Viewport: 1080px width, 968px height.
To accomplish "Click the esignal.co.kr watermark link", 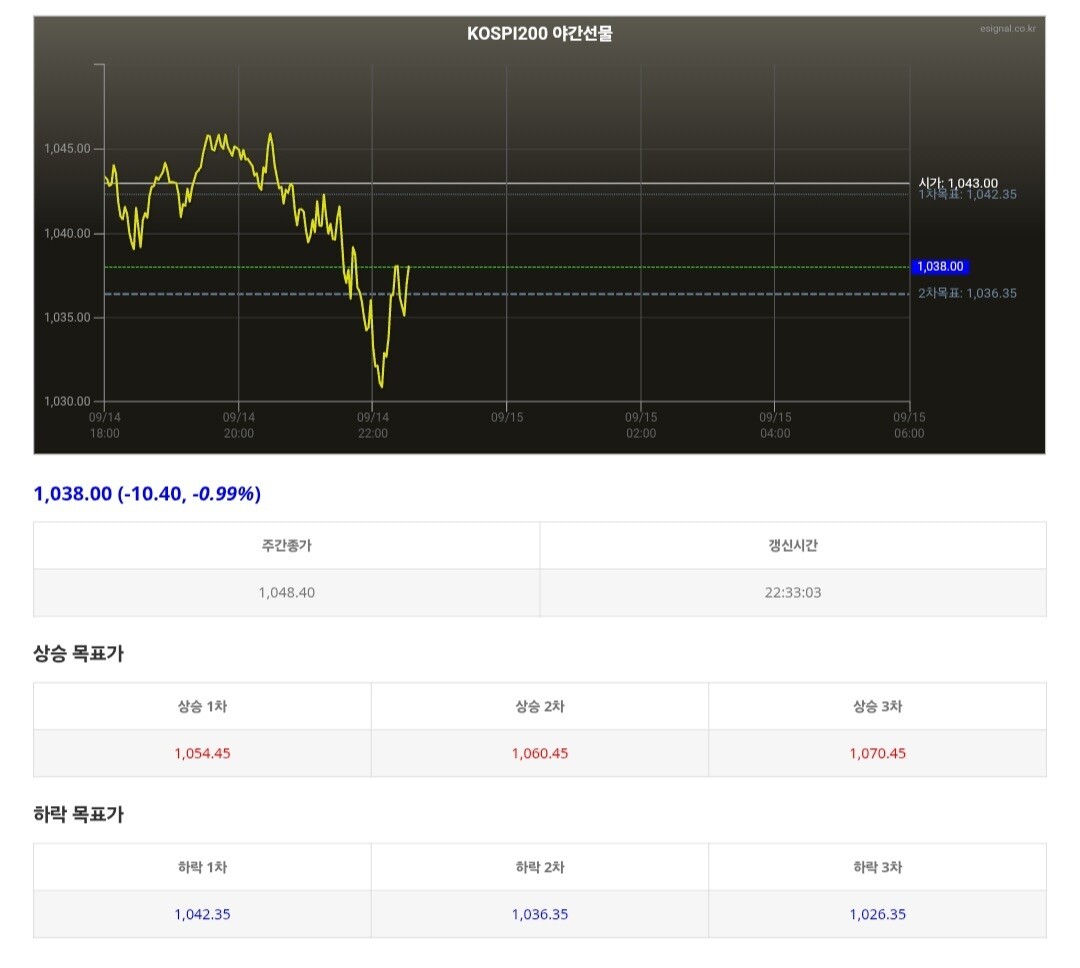I will click(x=1007, y=28).
